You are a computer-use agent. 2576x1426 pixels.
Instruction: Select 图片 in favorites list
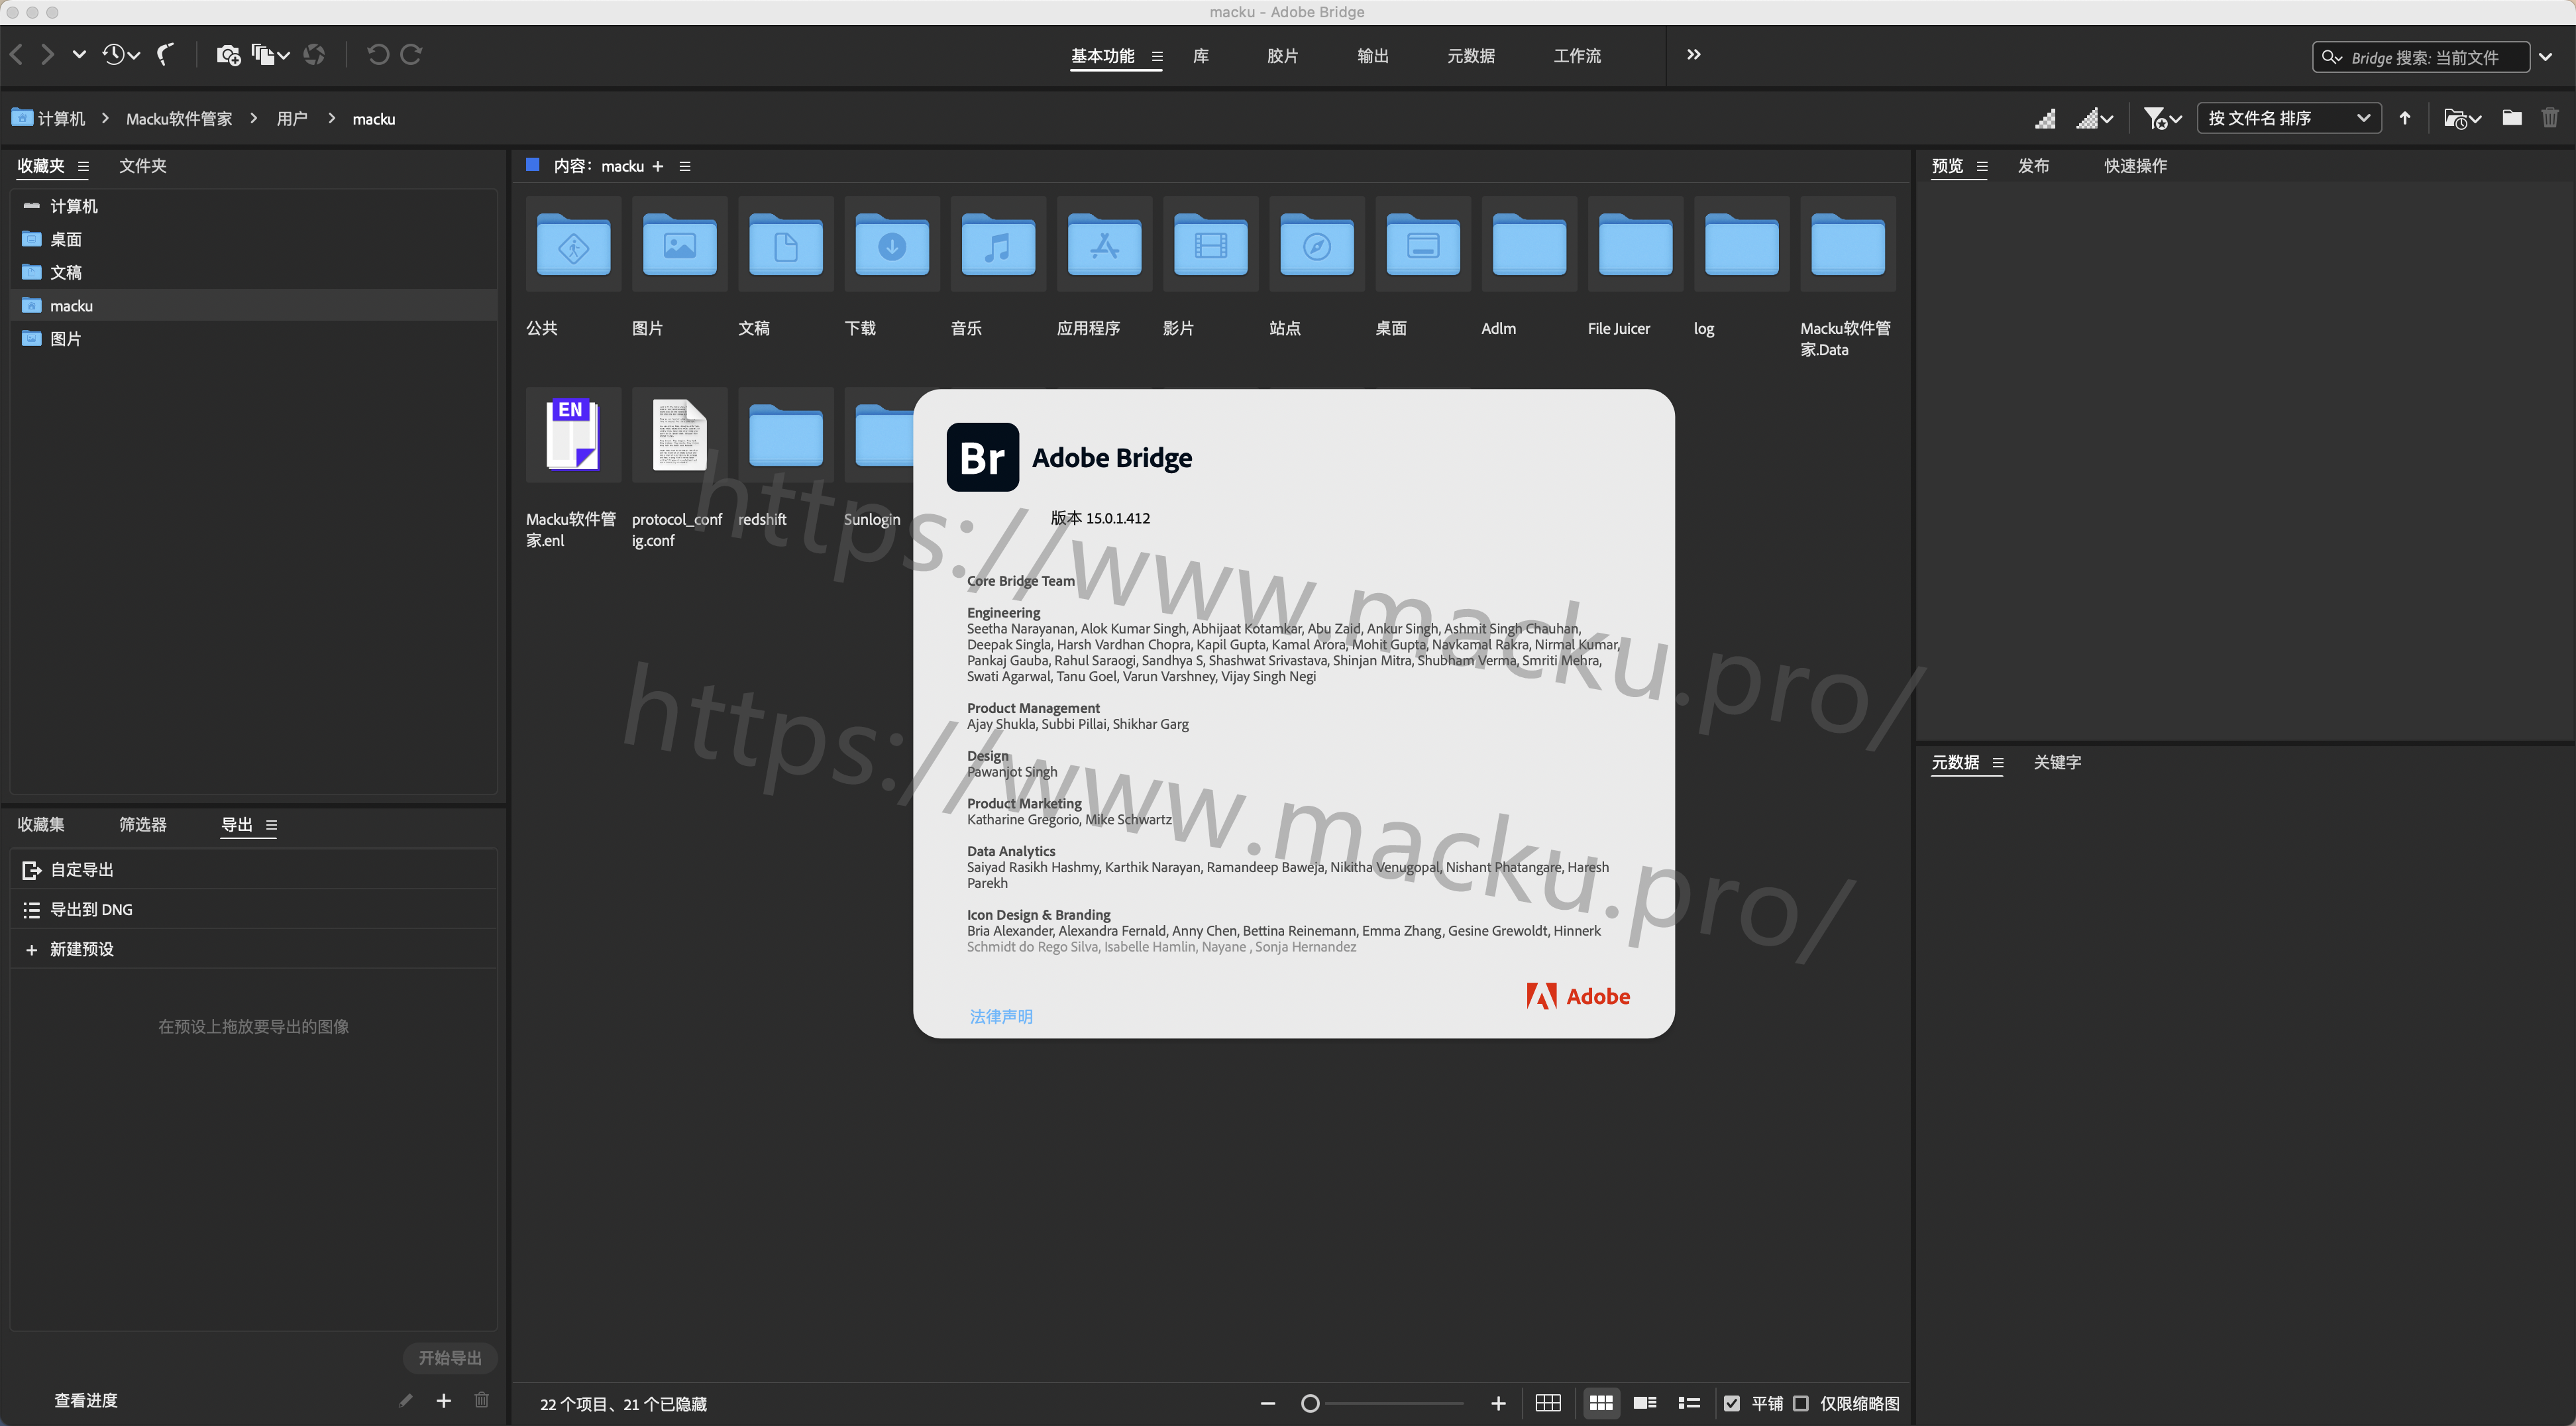coord(254,339)
